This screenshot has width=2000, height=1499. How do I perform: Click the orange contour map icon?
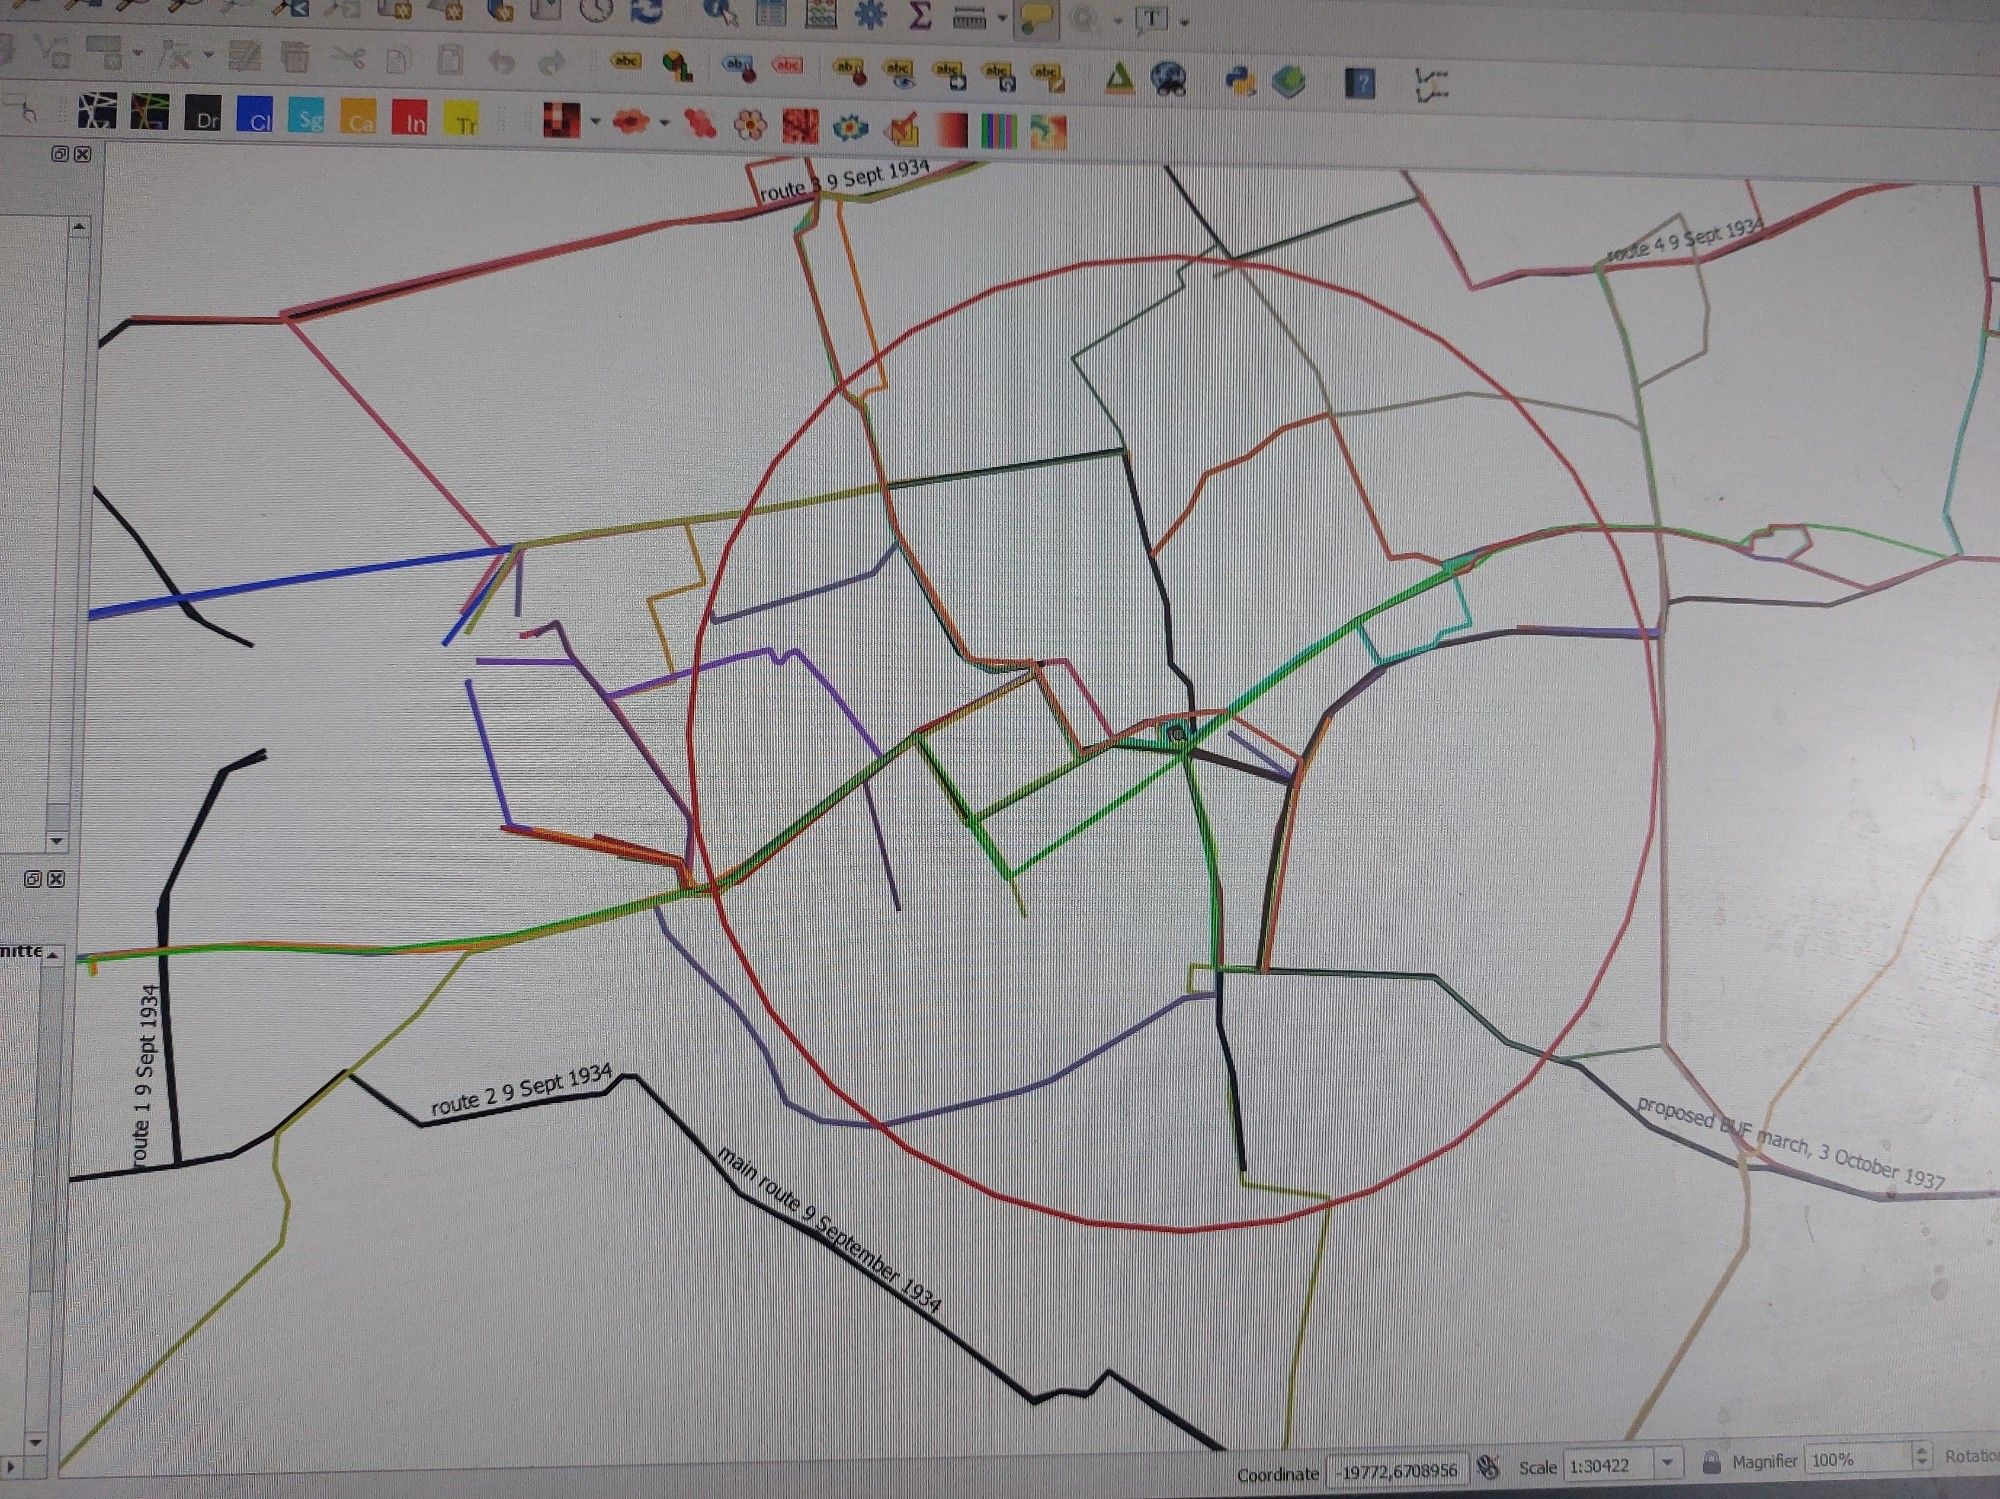click(1048, 132)
